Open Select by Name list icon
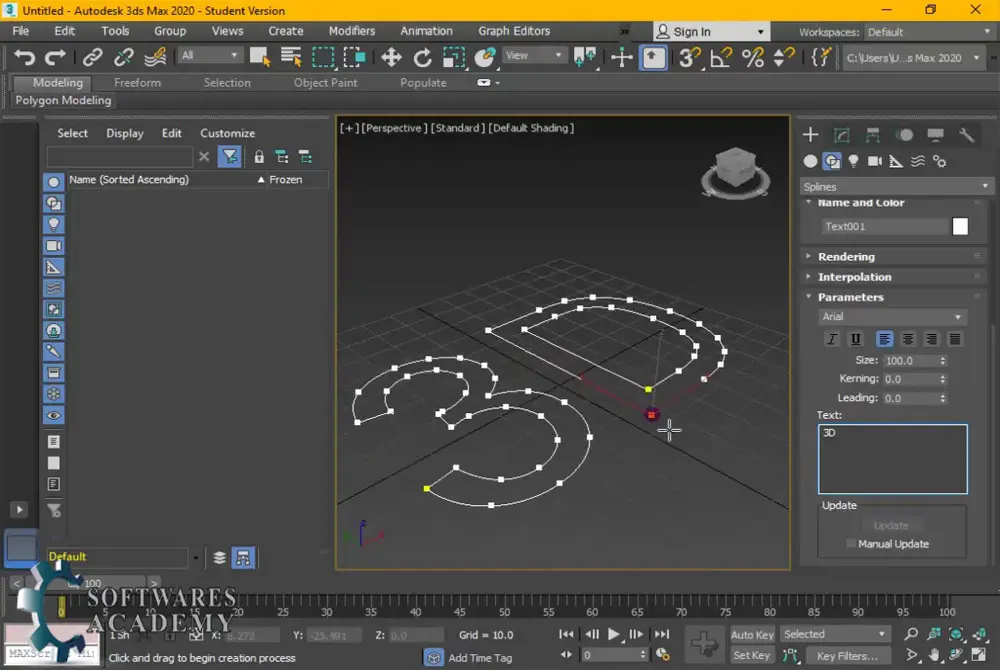This screenshot has height=670, width=1000. 291,57
